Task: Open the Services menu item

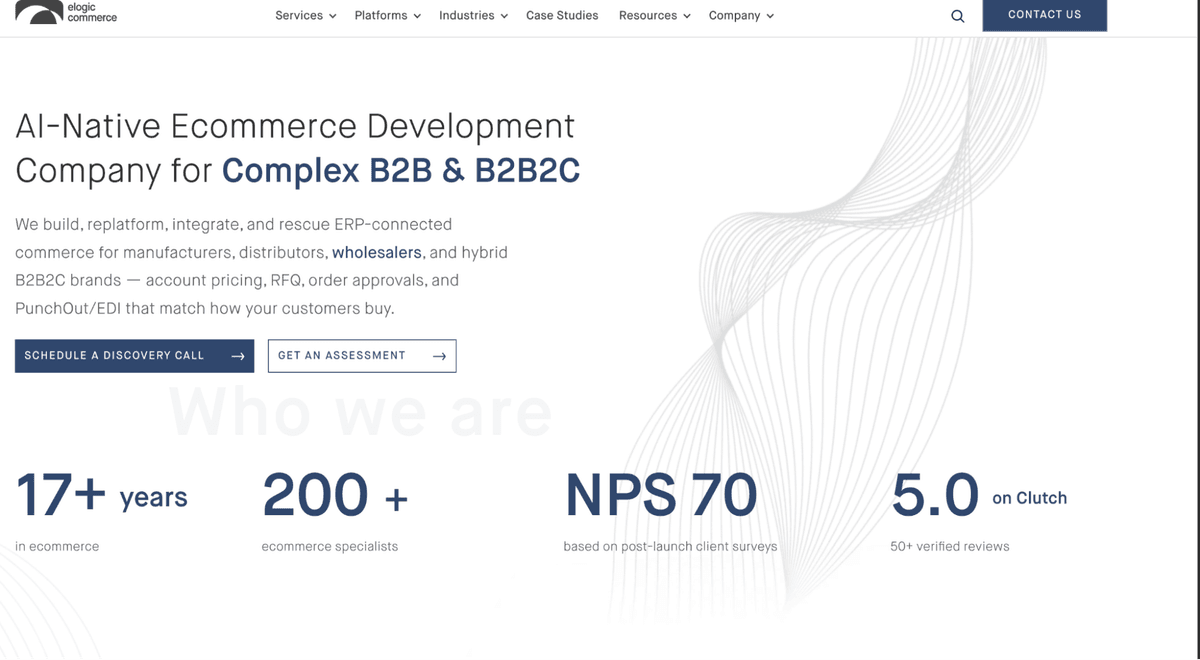Action: [306, 16]
